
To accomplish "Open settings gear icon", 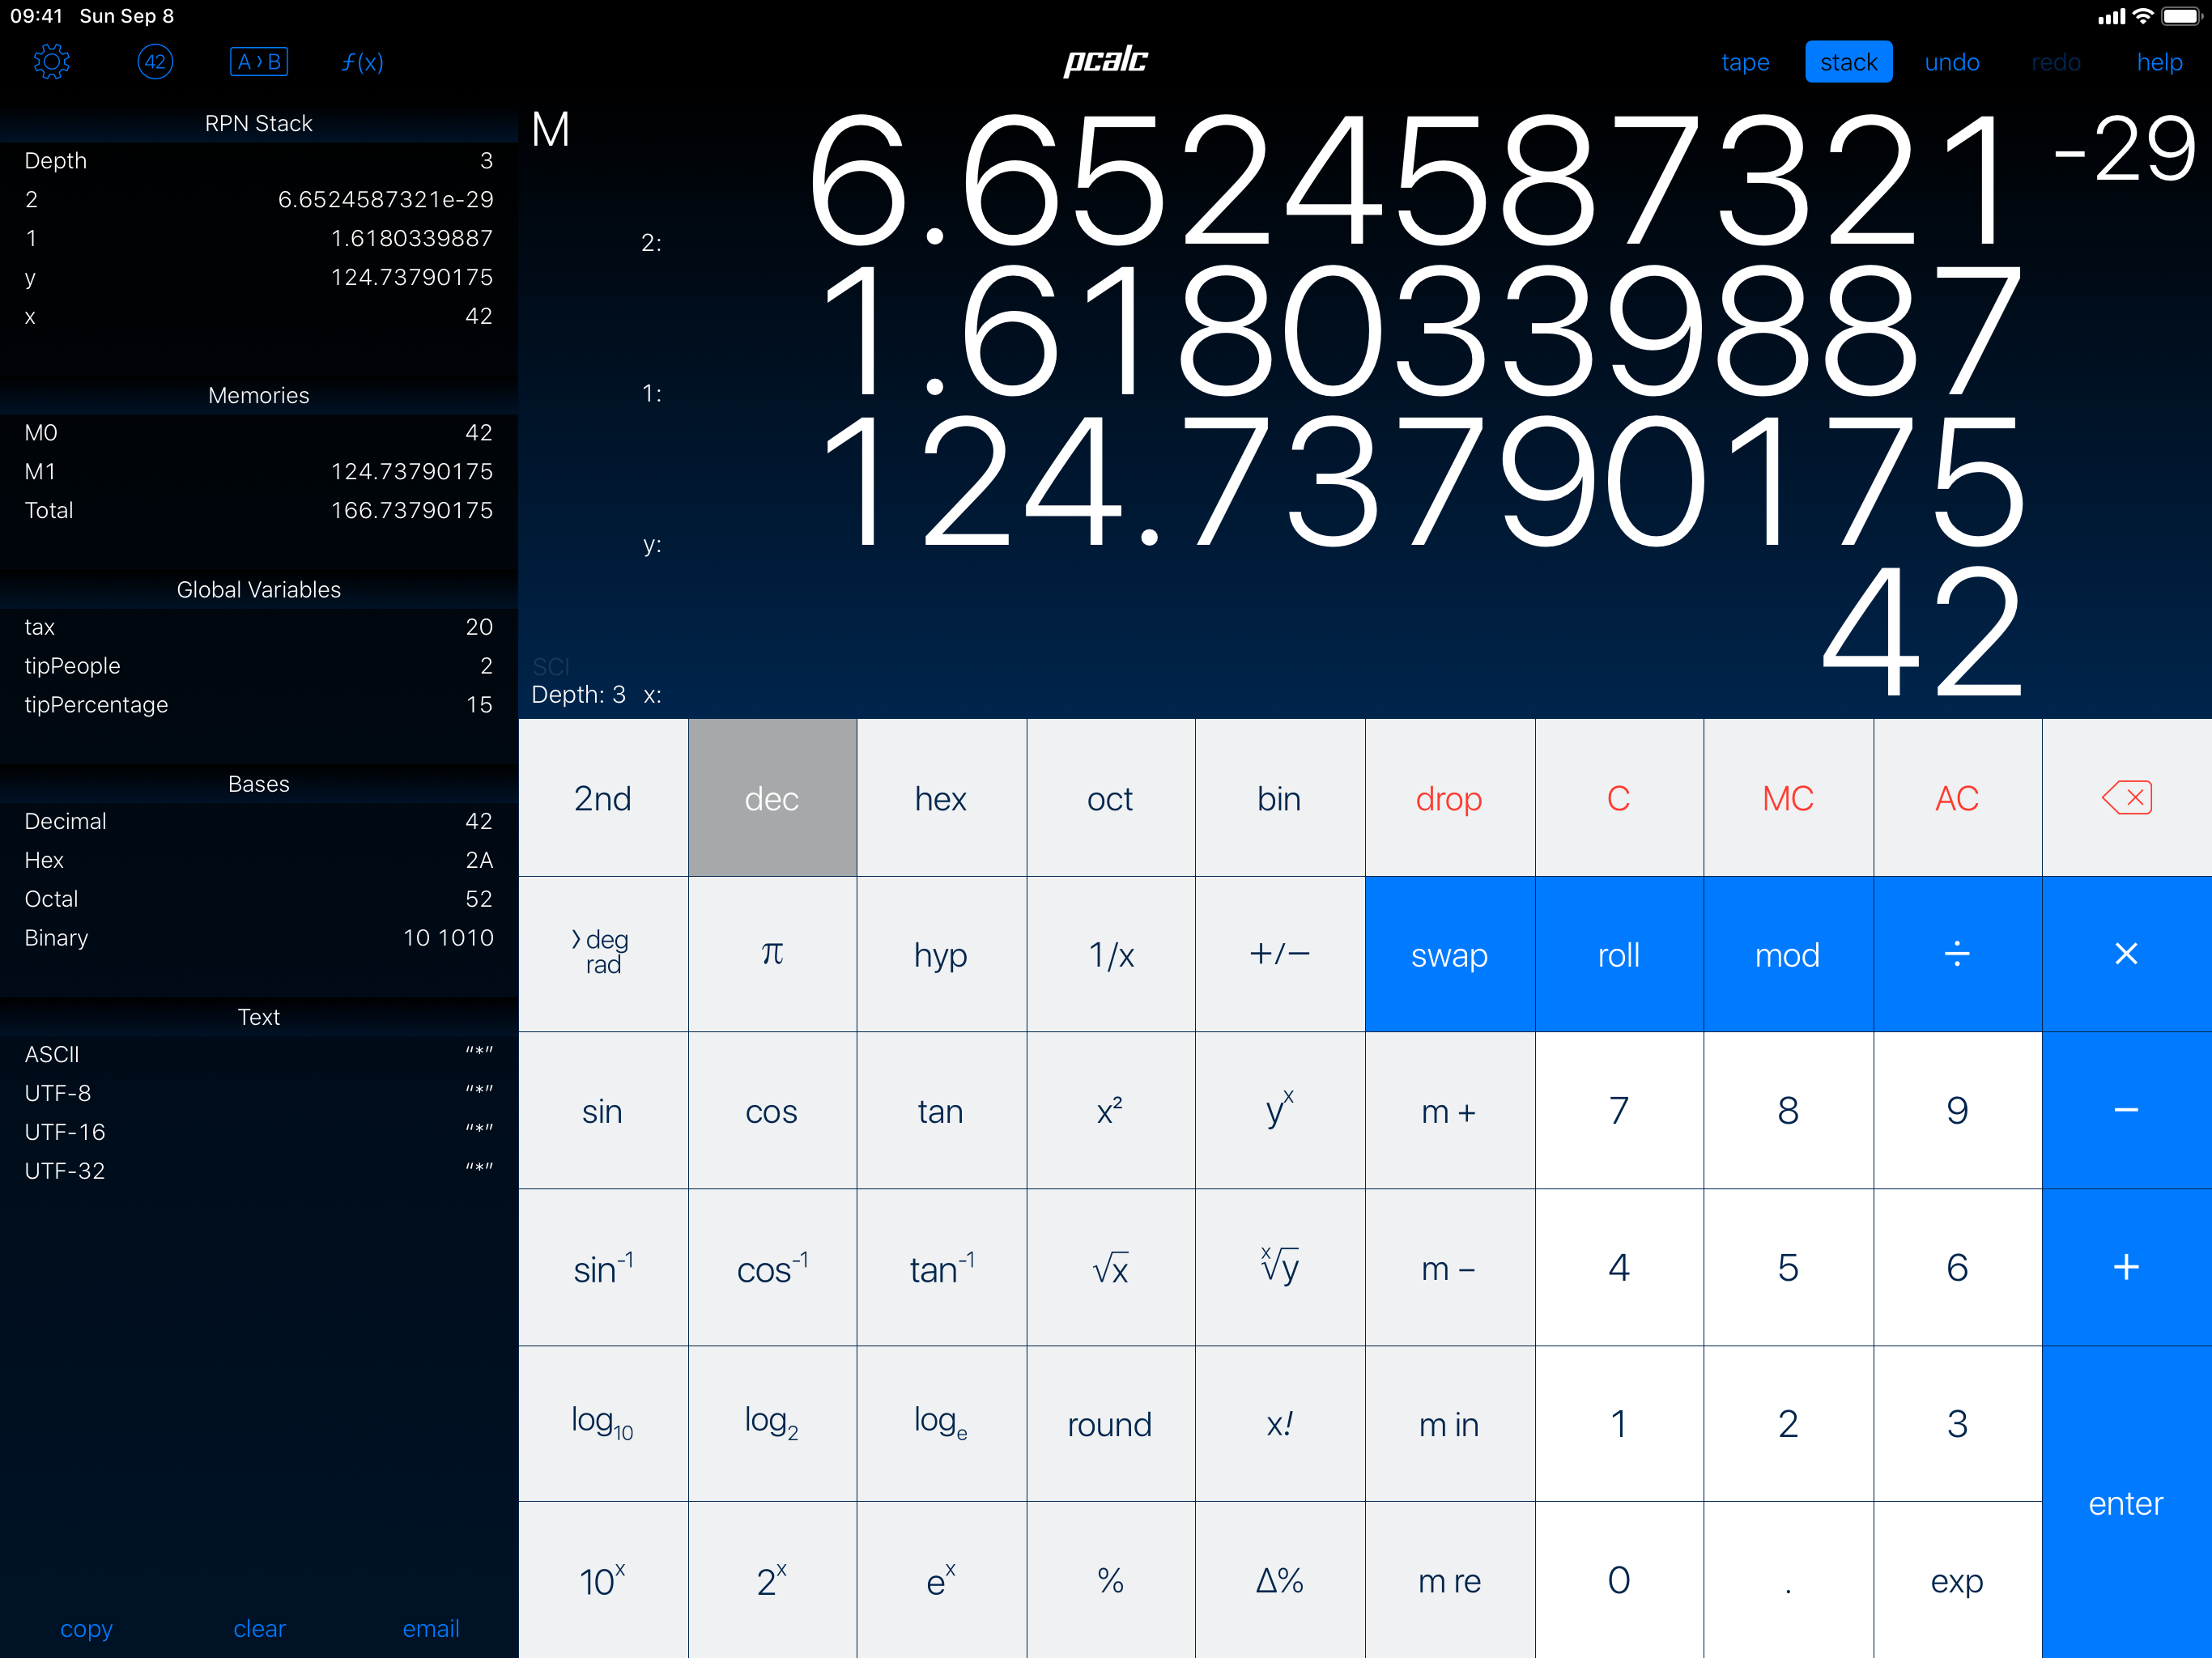I will [51, 62].
